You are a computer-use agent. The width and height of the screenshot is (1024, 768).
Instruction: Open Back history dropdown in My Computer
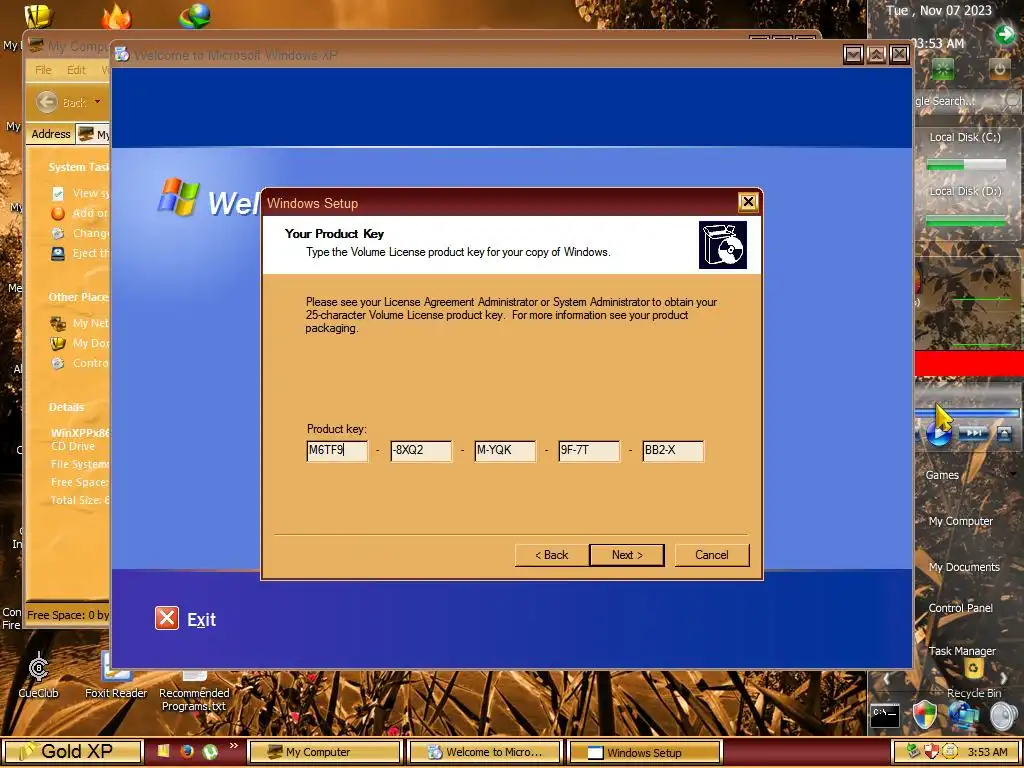97,102
